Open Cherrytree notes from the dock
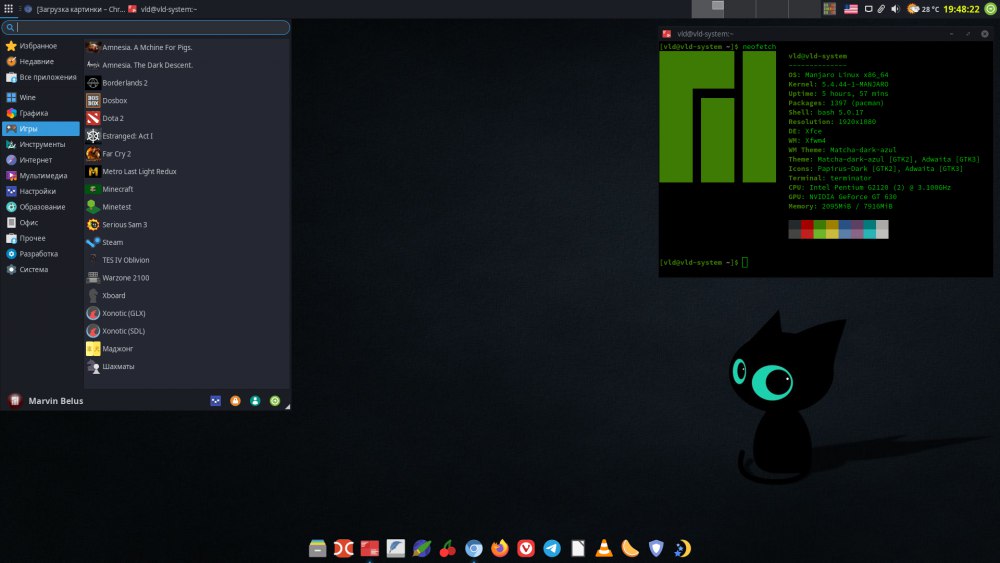The height and width of the screenshot is (563, 1000). [448, 548]
